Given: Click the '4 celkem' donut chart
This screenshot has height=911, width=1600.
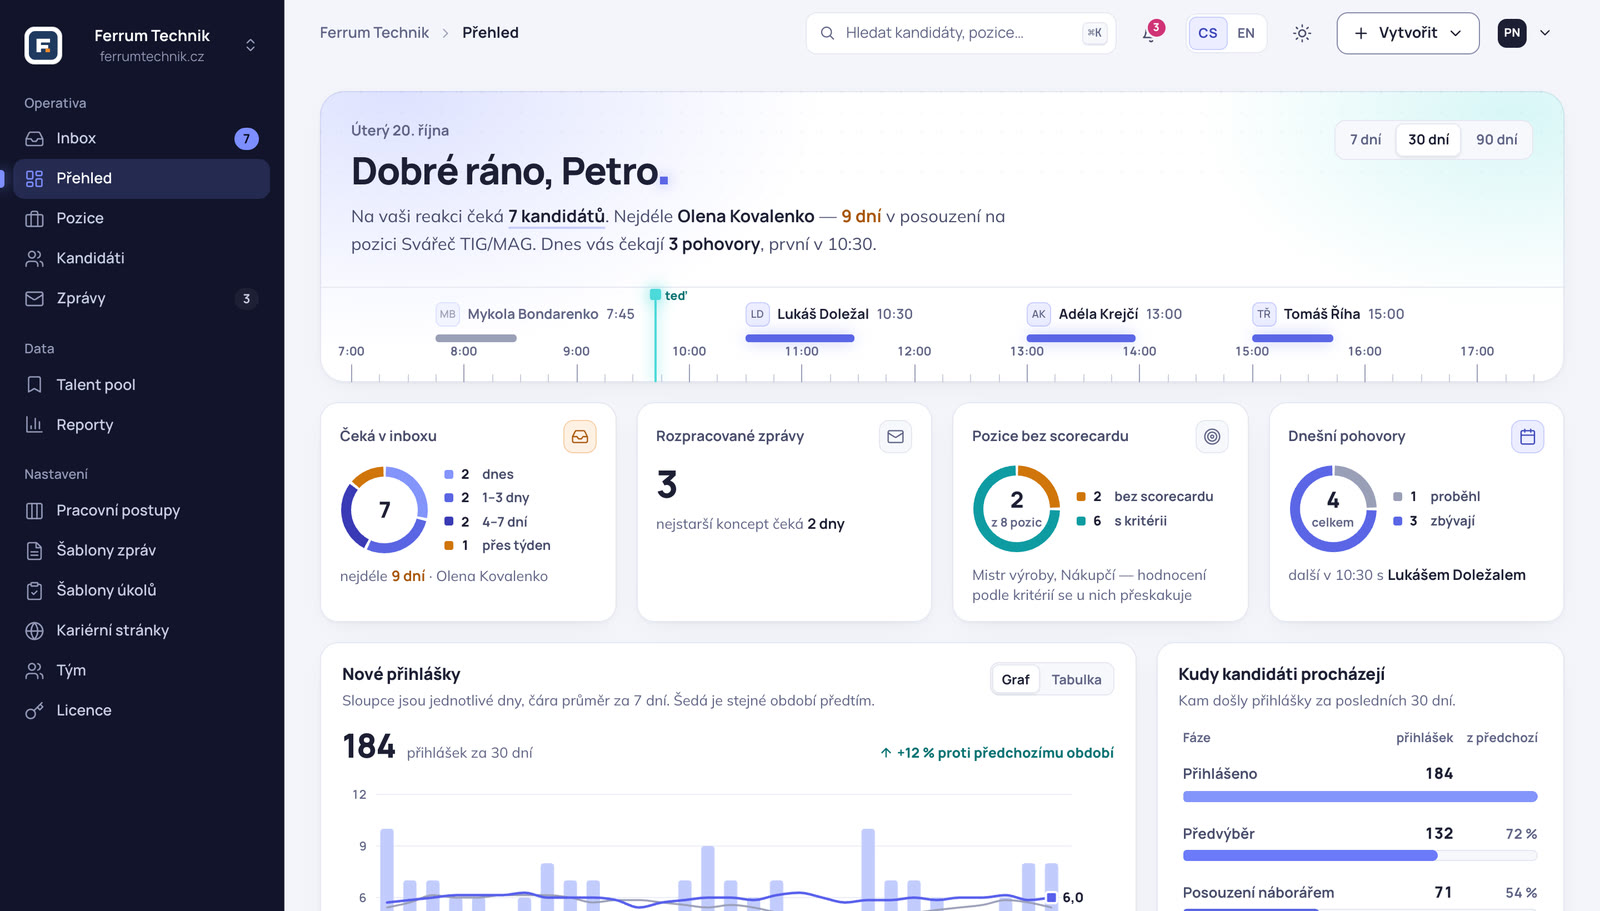Looking at the screenshot, I should pos(1333,508).
